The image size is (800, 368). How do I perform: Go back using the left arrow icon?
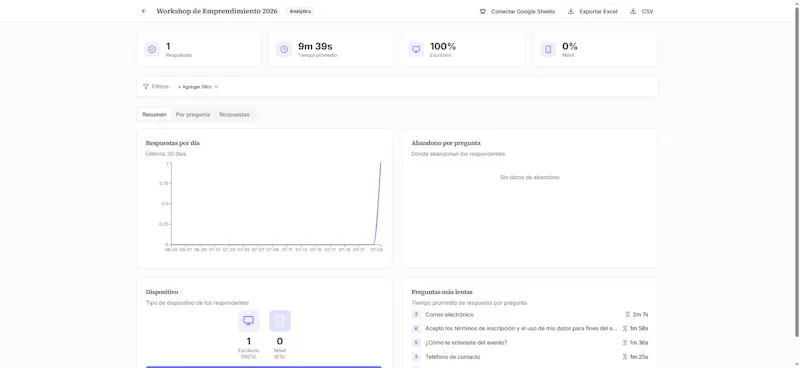point(144,11)
